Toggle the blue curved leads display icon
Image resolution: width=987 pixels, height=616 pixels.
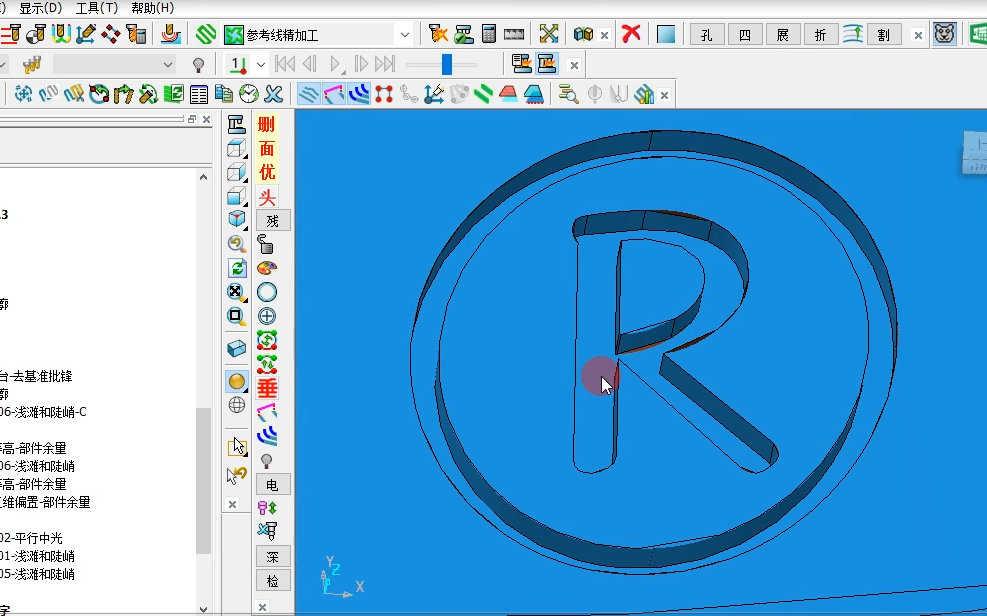click(x=358, y=94)
